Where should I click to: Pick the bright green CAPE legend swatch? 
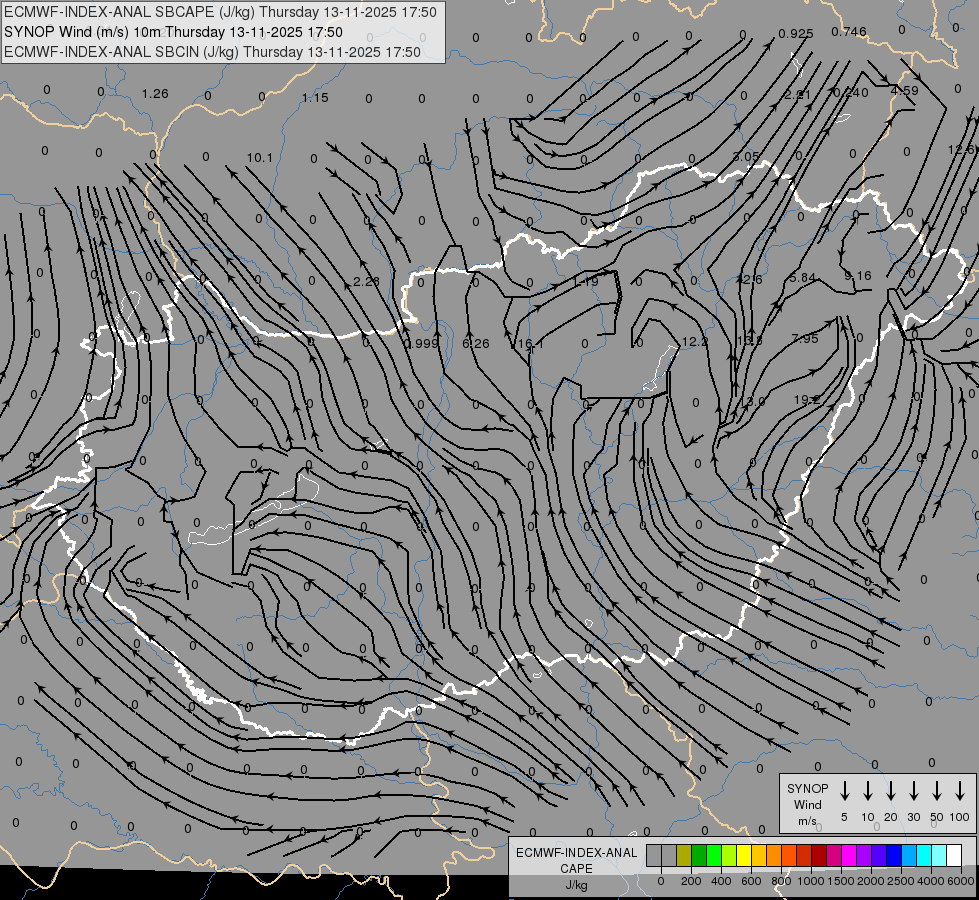714,856
